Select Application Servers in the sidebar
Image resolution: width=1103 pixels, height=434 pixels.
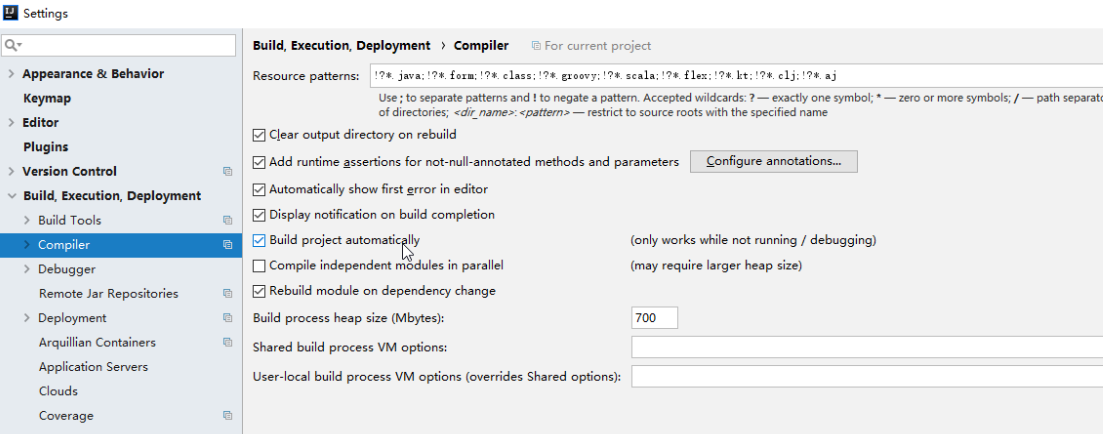pyautogui.click(x=94, y=367)
